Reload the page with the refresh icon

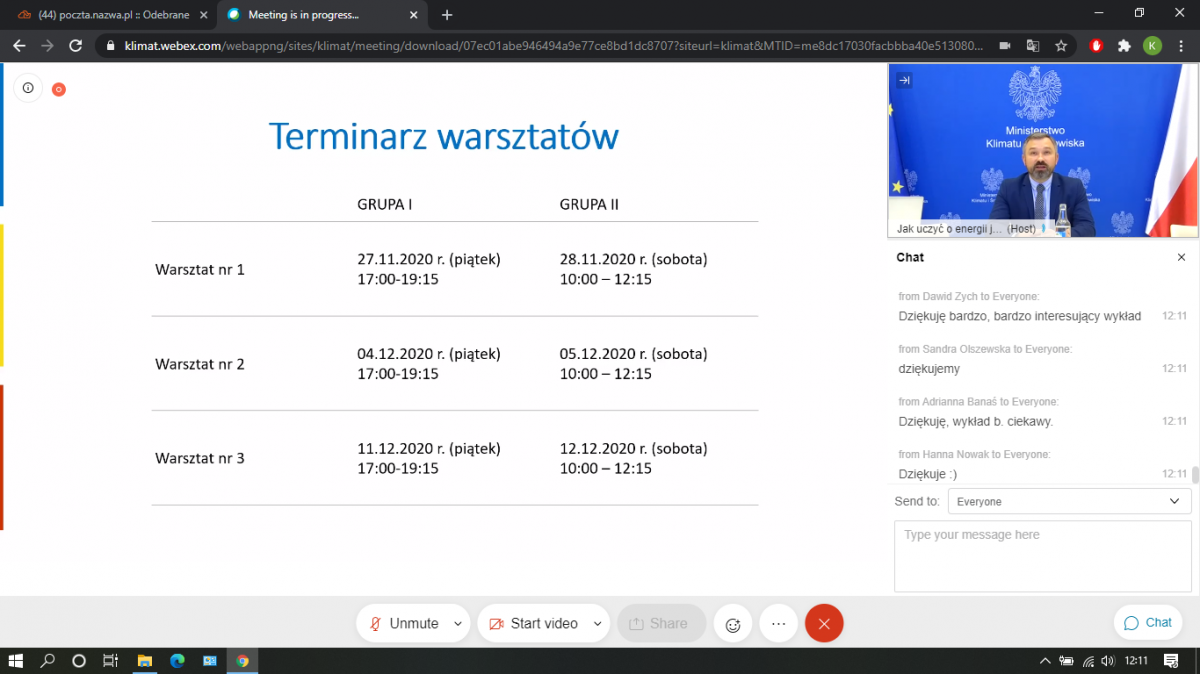click(75, 46)
